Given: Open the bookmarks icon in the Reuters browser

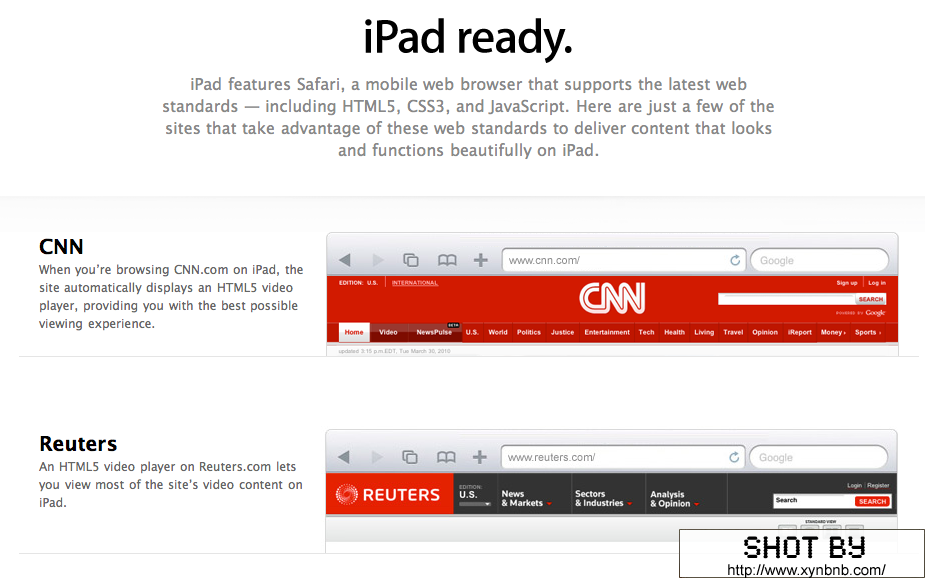Looking at the screenshot, I should (446, 457).
